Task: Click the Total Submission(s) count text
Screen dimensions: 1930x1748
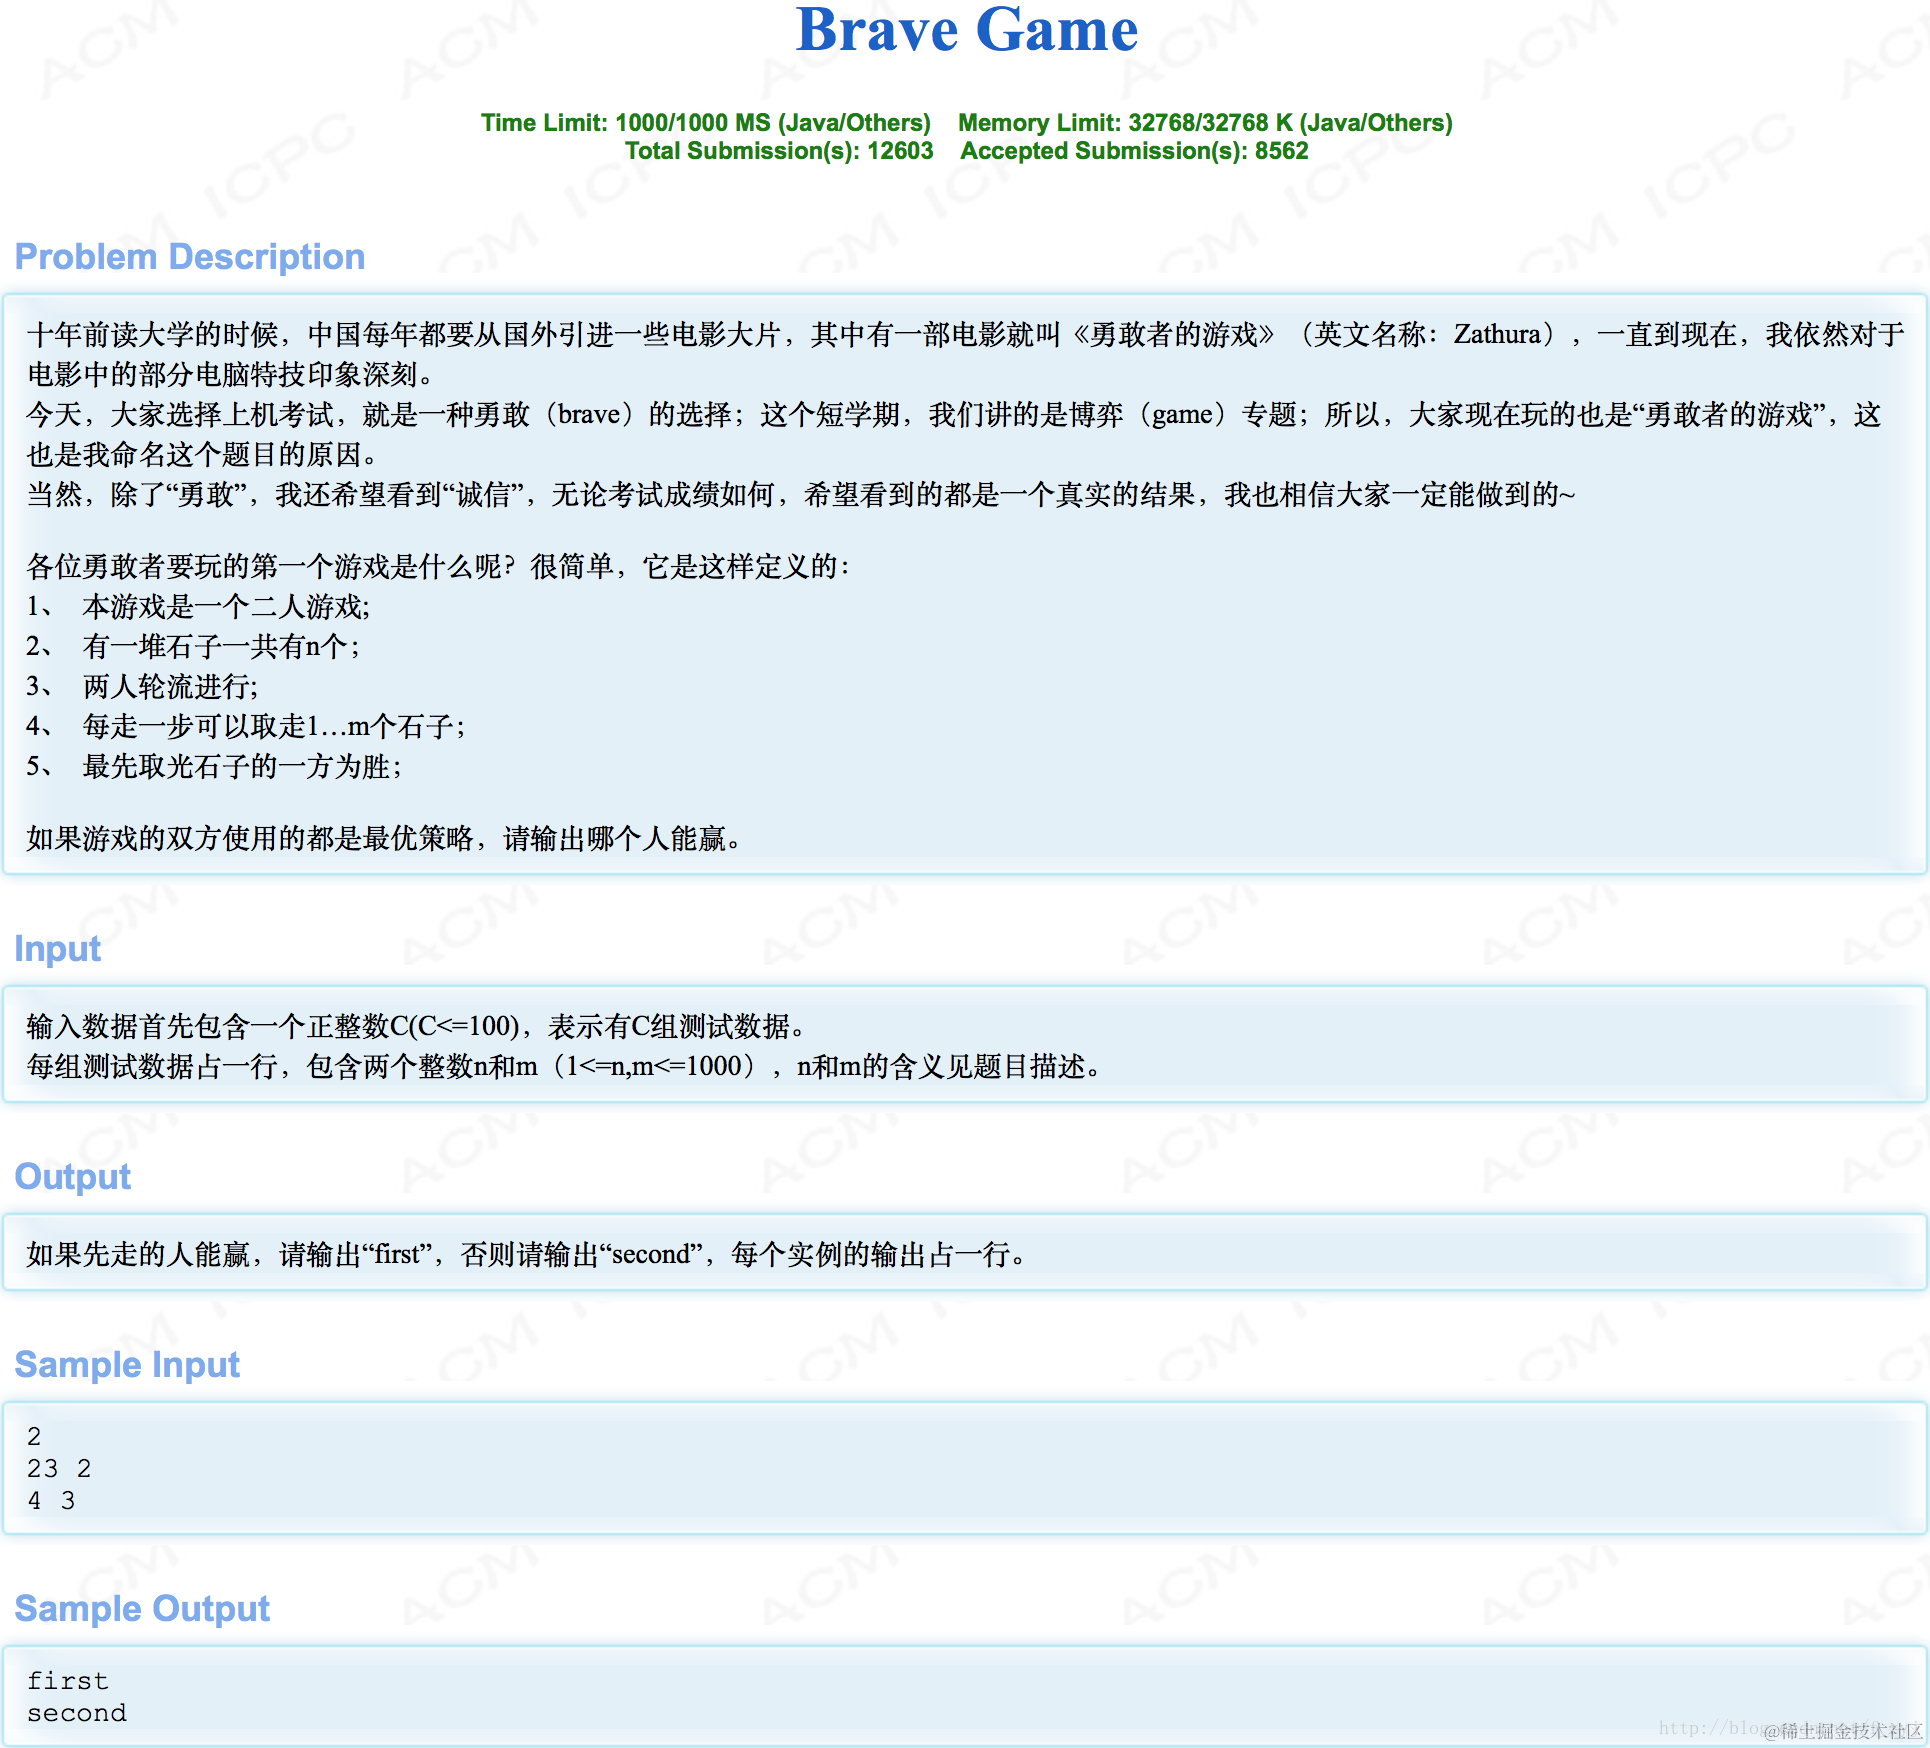Action: tap(779, 151)
